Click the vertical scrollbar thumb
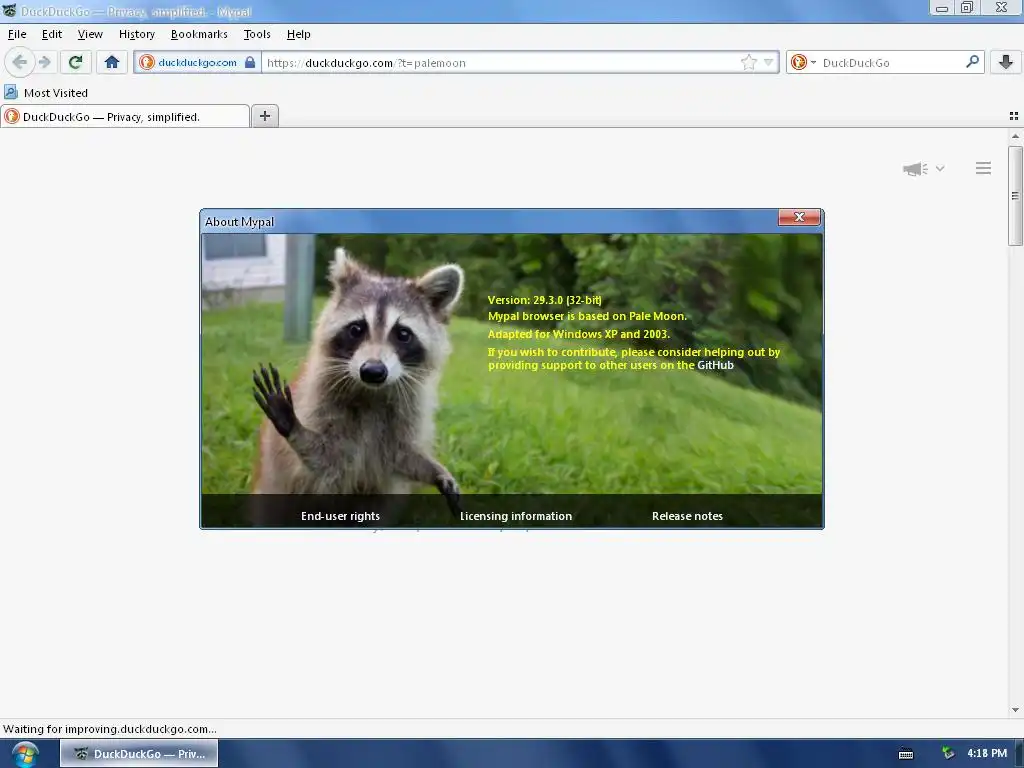 1015,196
